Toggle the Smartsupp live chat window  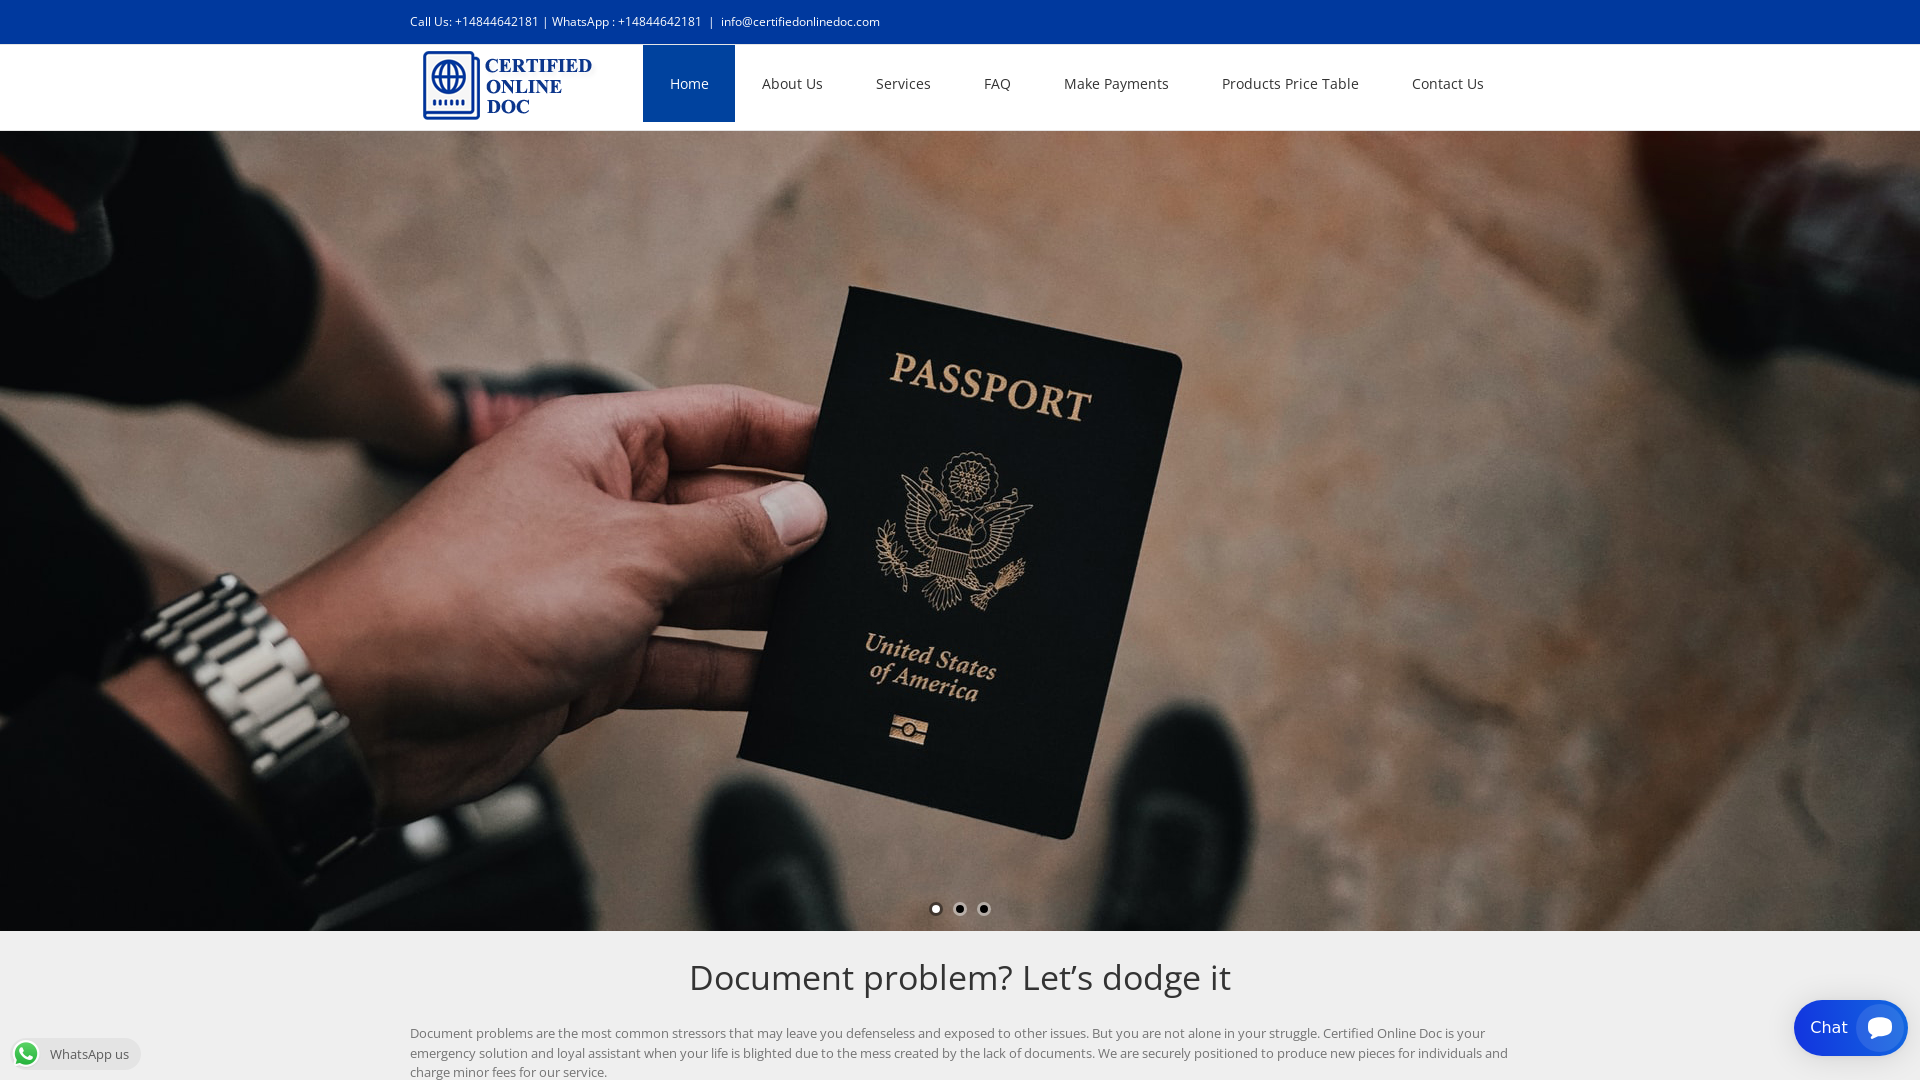click(x=1849, y=1027)
